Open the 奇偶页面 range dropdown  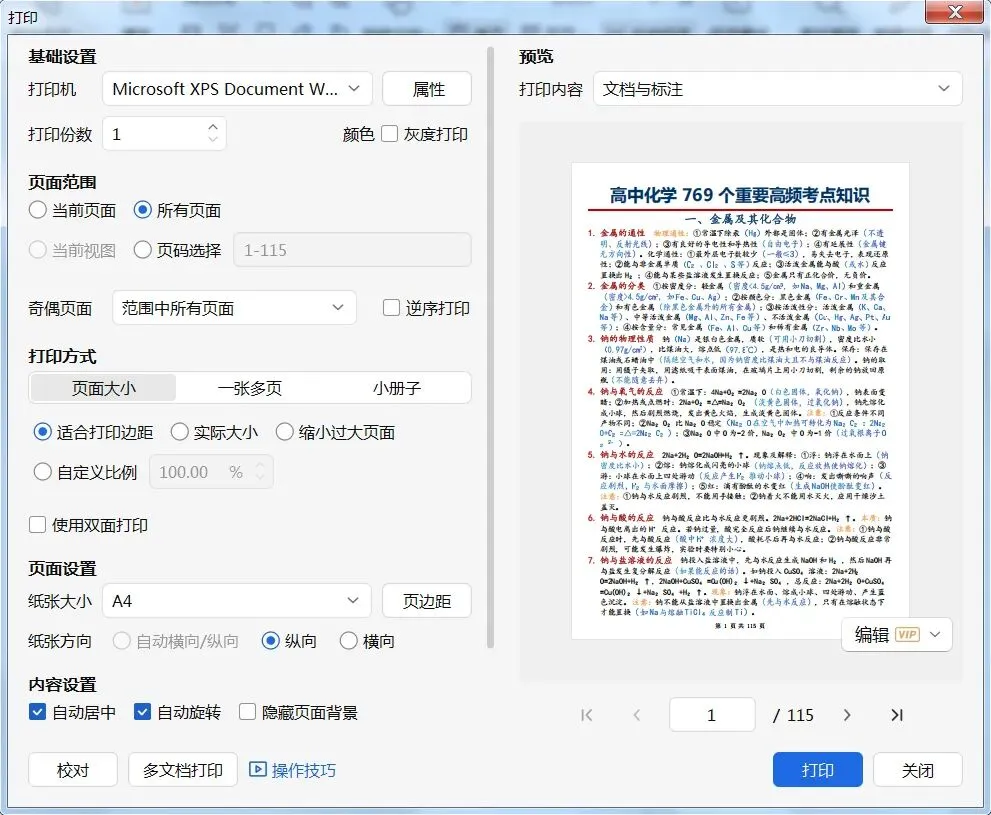click(234, 308)
